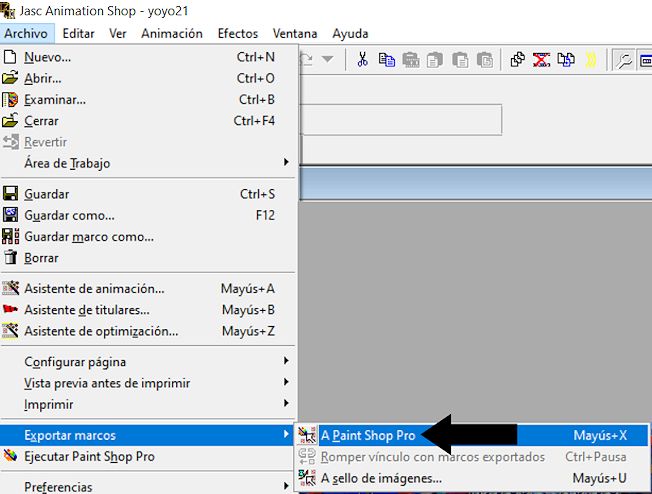Viewport: 652px width, 494px height.
Task: Click the A sello de imágenes submenu icon
Action: (x=307, y=478)
